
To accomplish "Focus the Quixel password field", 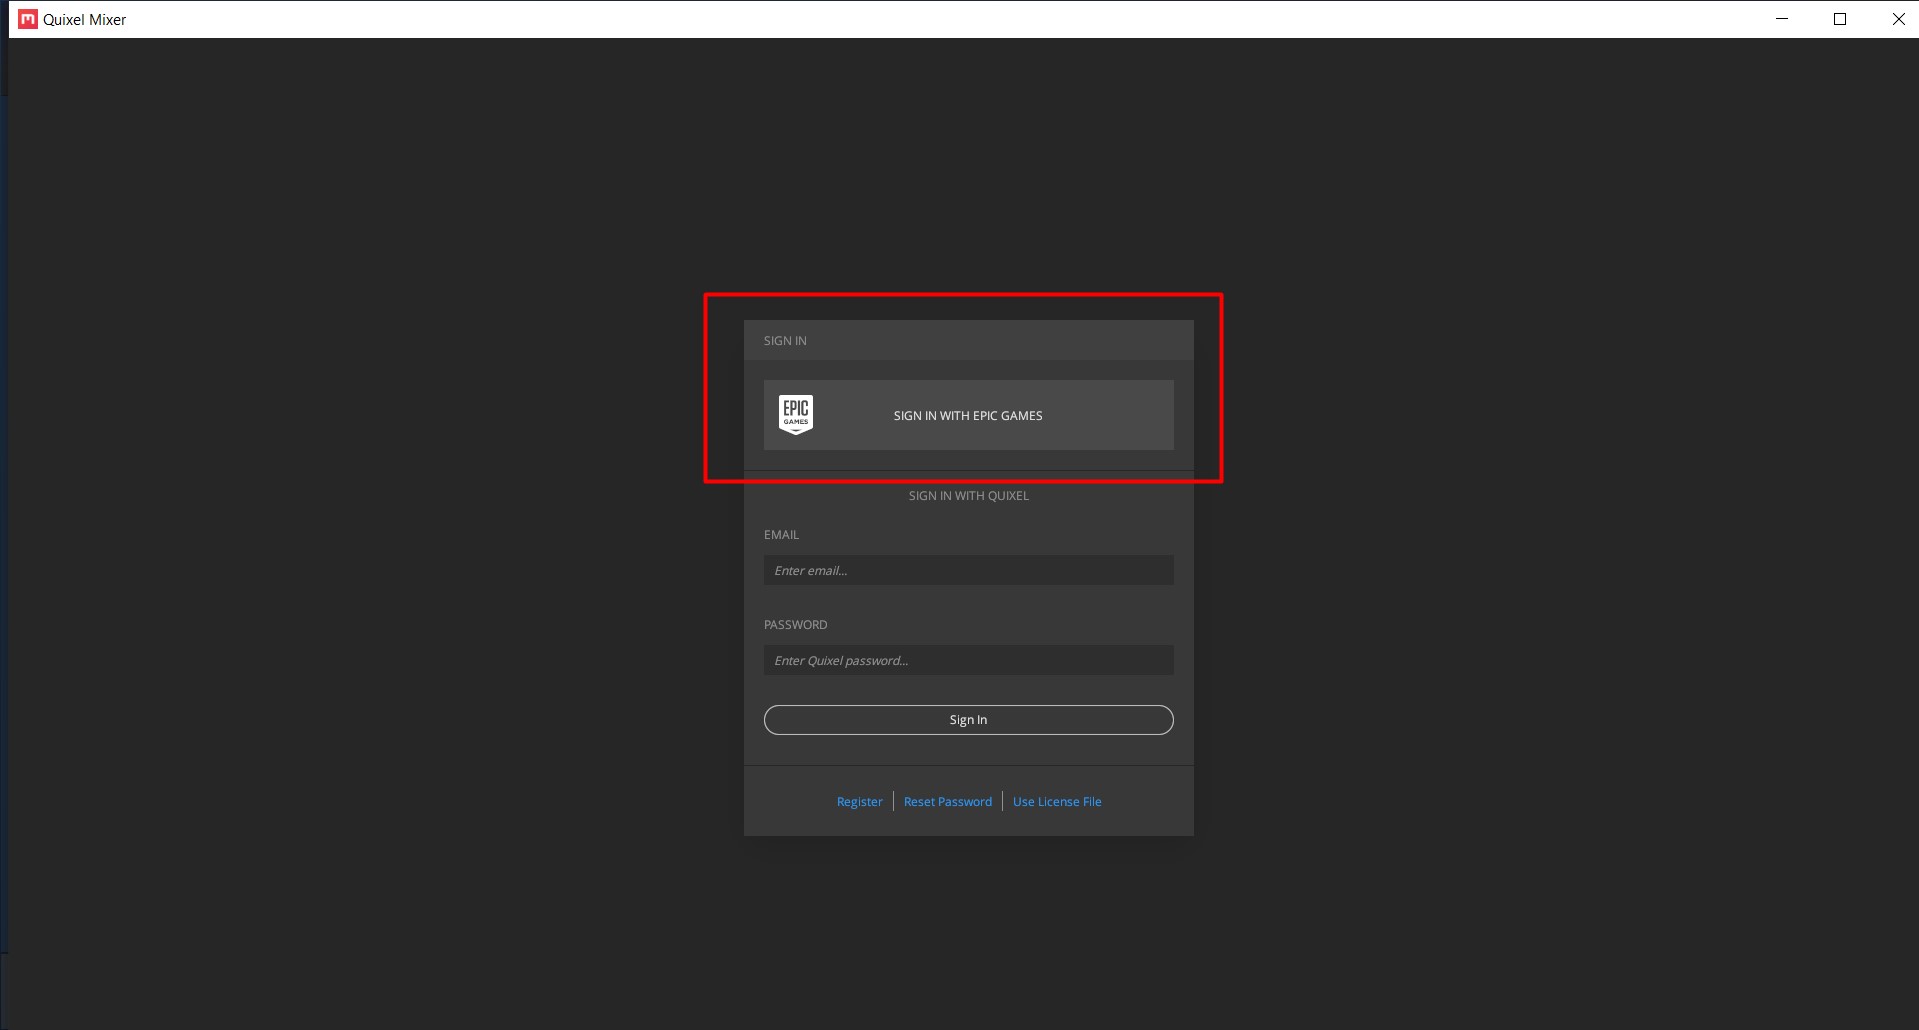I will pyautogui.click(x=968, y=660).
